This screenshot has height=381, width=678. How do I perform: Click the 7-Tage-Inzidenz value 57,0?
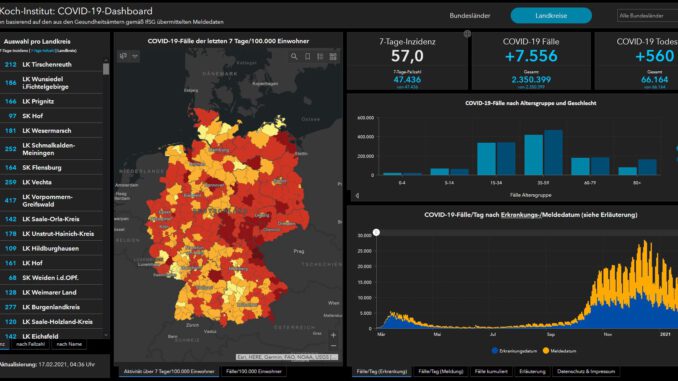point(407,56)
